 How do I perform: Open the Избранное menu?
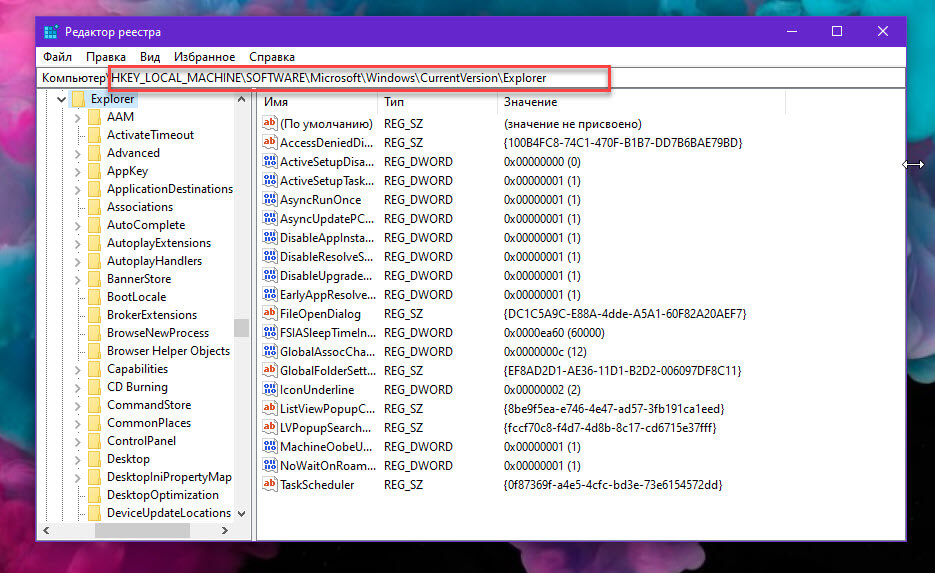click(x=205, y=57)
